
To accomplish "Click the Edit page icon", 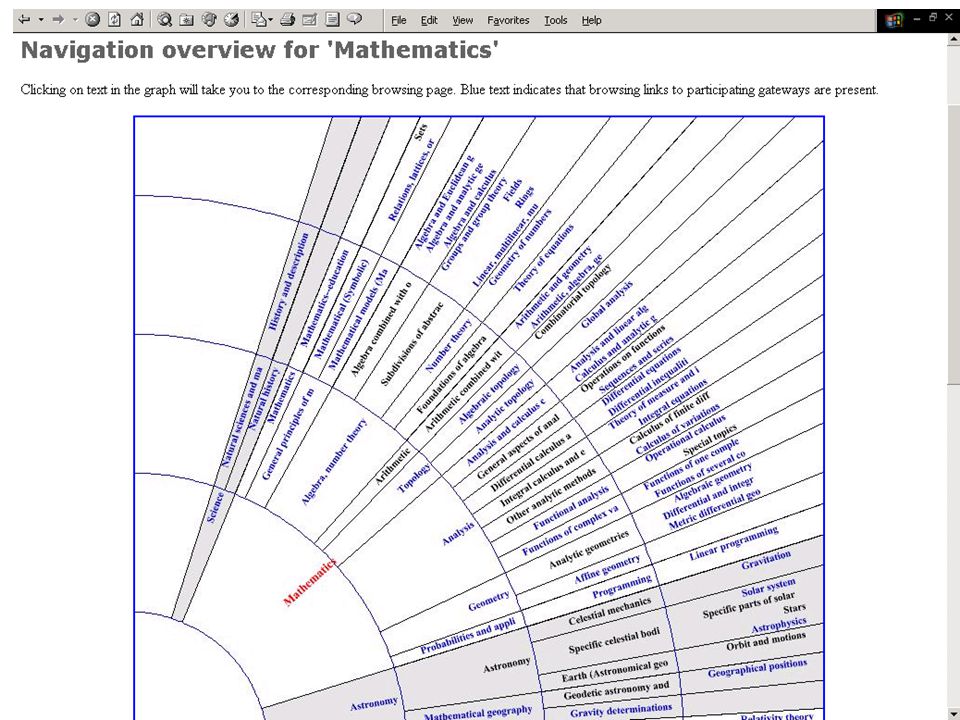I will coord(310,20).
